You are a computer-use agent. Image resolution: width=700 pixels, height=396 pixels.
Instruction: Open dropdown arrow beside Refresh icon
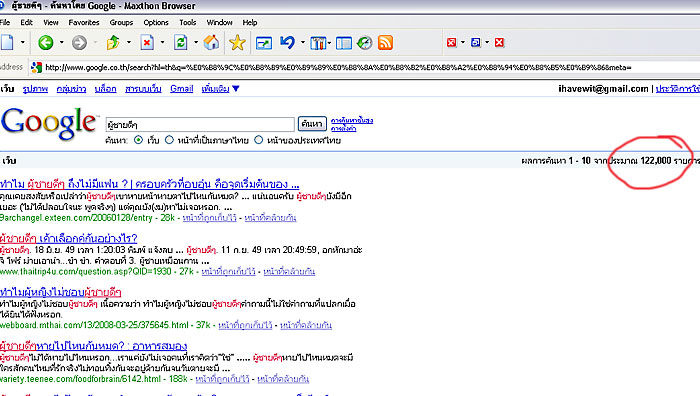click(x=196, y=43)
